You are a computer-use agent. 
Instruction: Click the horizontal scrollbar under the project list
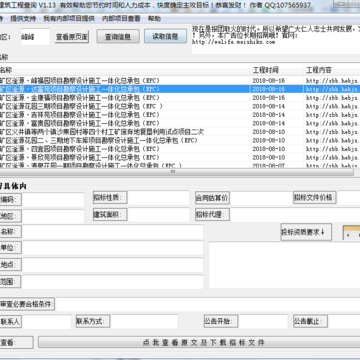click(x=177, y=172)
